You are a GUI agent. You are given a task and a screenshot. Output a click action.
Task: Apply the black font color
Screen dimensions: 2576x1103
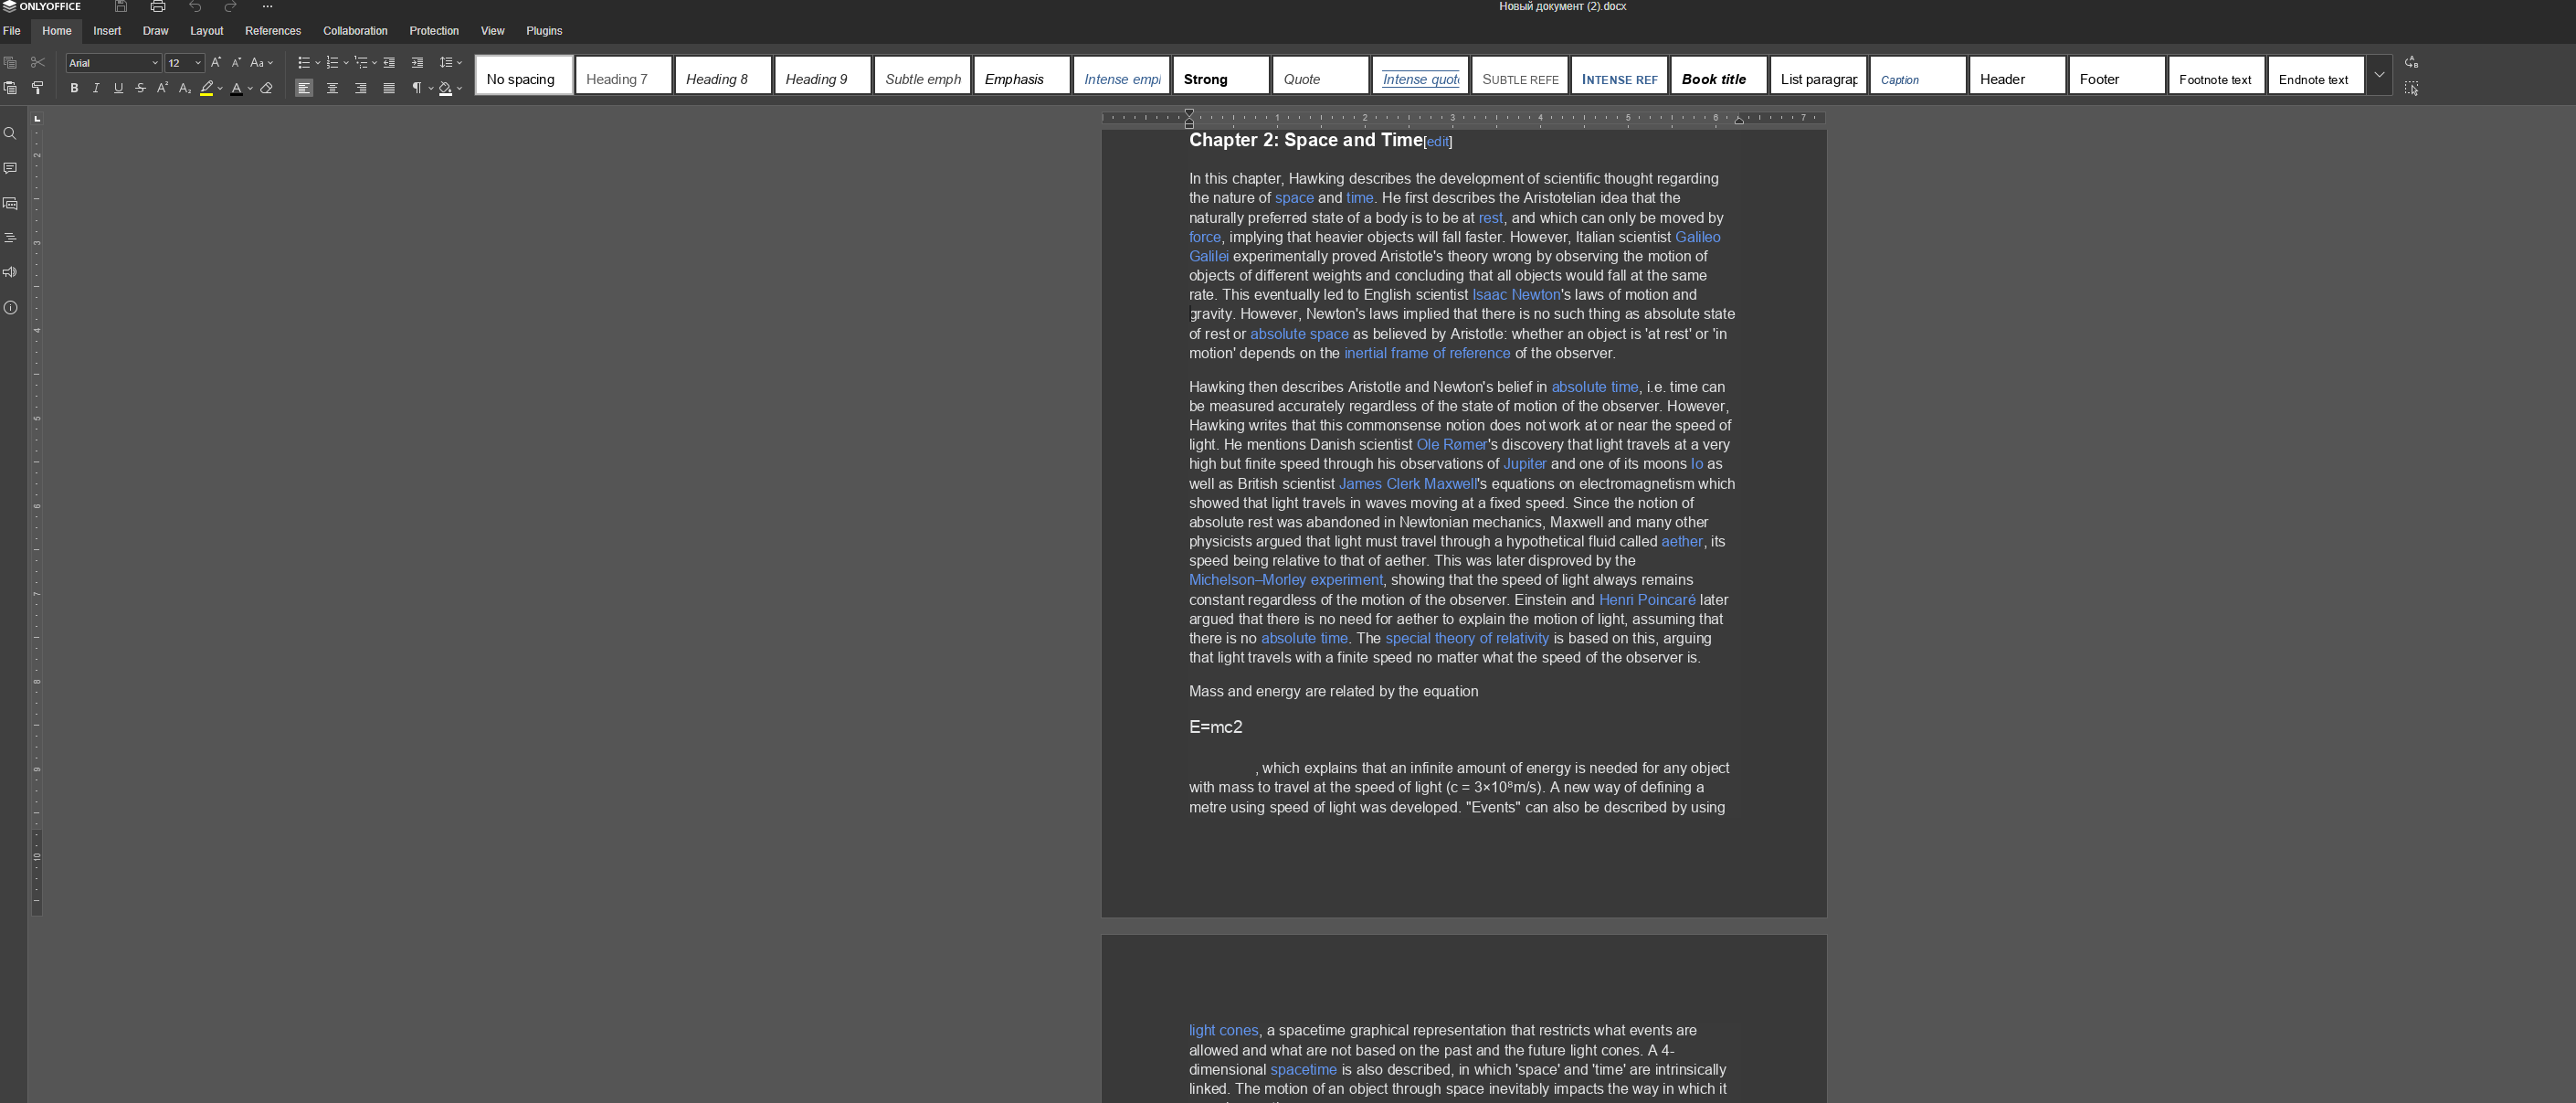tap(236, 88)
